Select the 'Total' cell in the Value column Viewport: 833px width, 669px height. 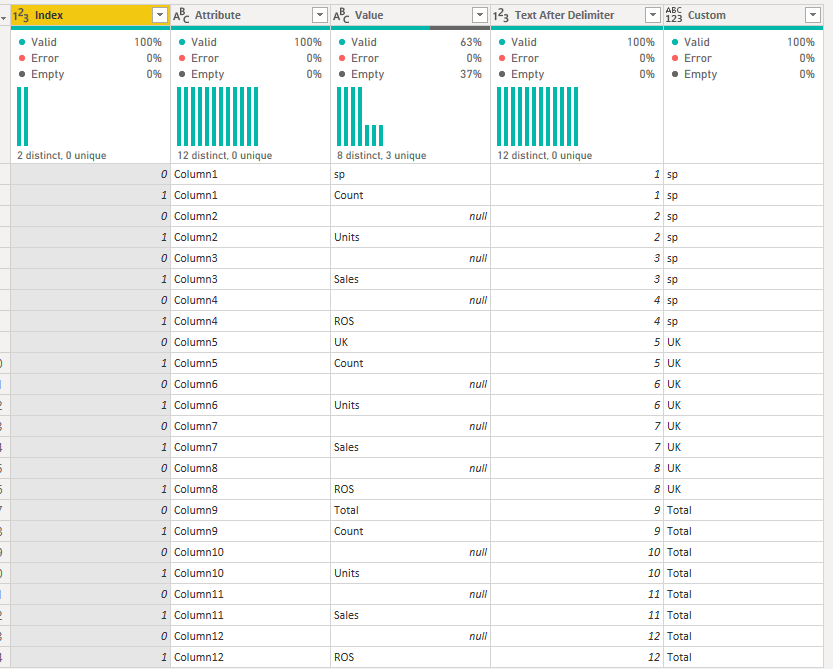coord(410,510)
